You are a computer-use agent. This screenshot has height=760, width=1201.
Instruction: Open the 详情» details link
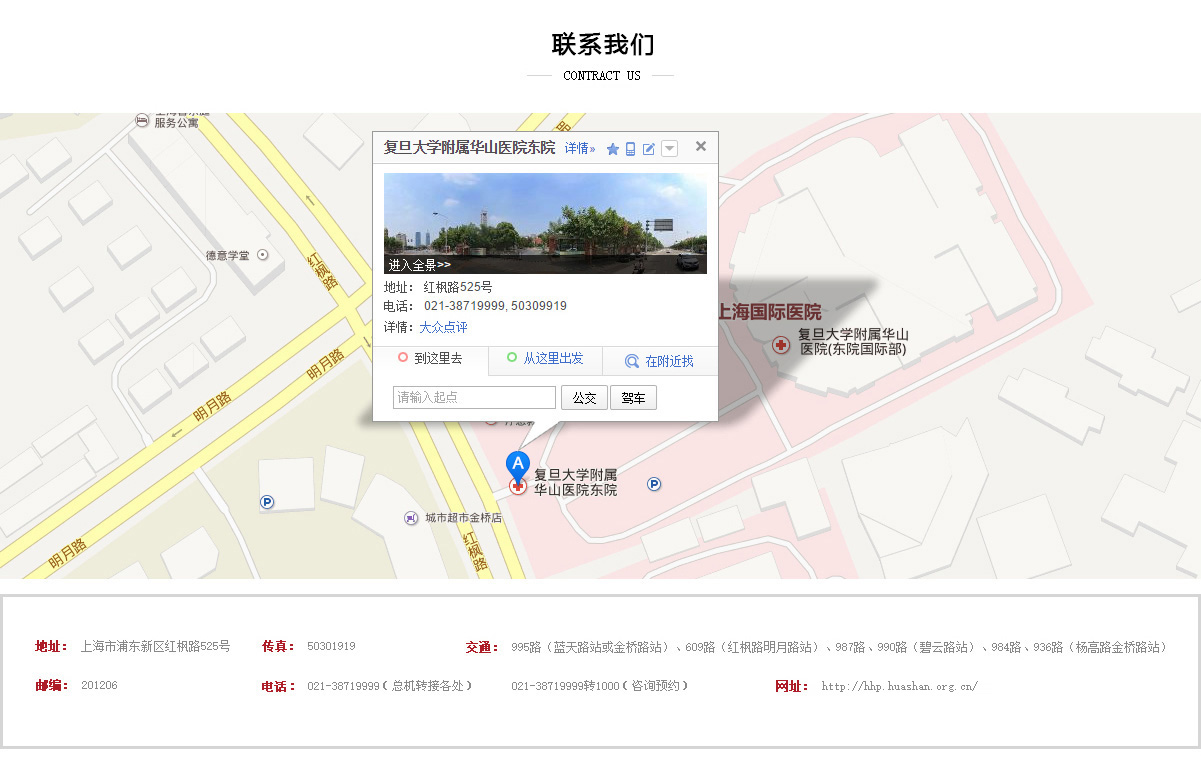(579, 148)
